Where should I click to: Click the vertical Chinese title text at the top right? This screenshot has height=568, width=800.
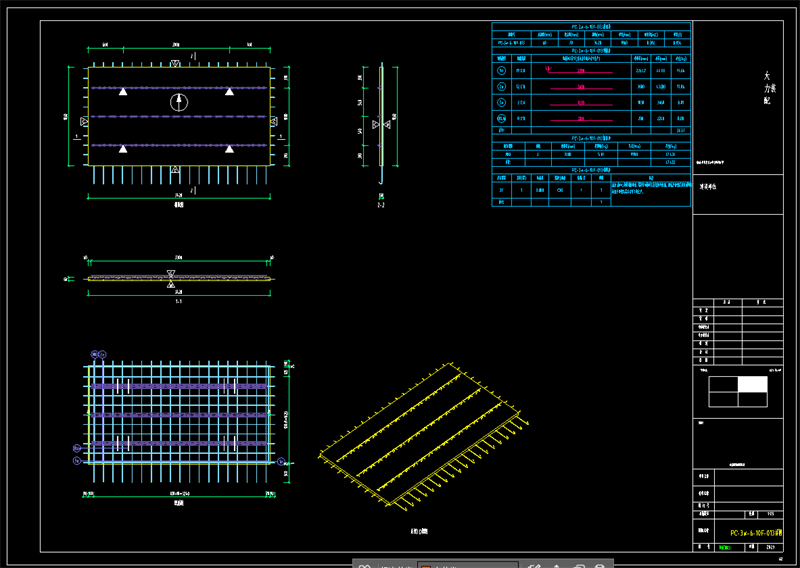769,88
